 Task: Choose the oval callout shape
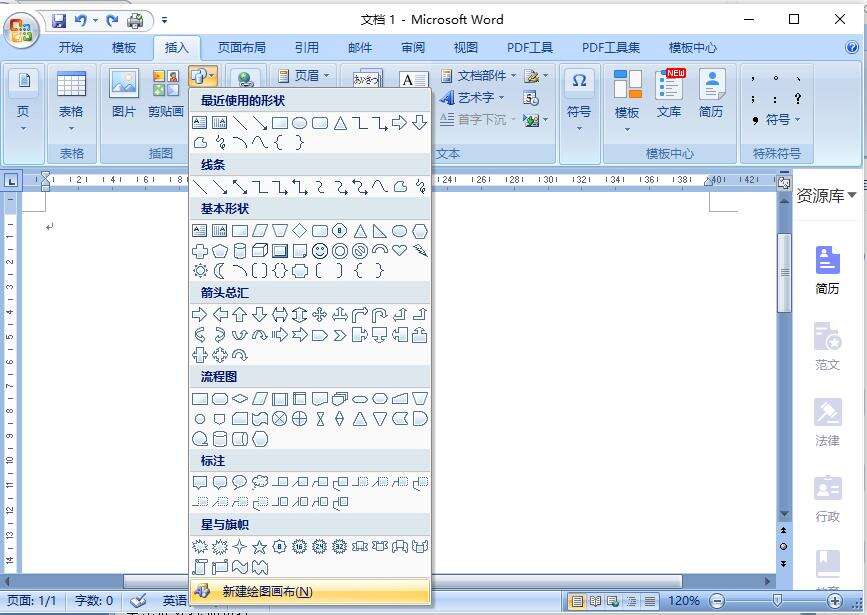coord(239,482)
